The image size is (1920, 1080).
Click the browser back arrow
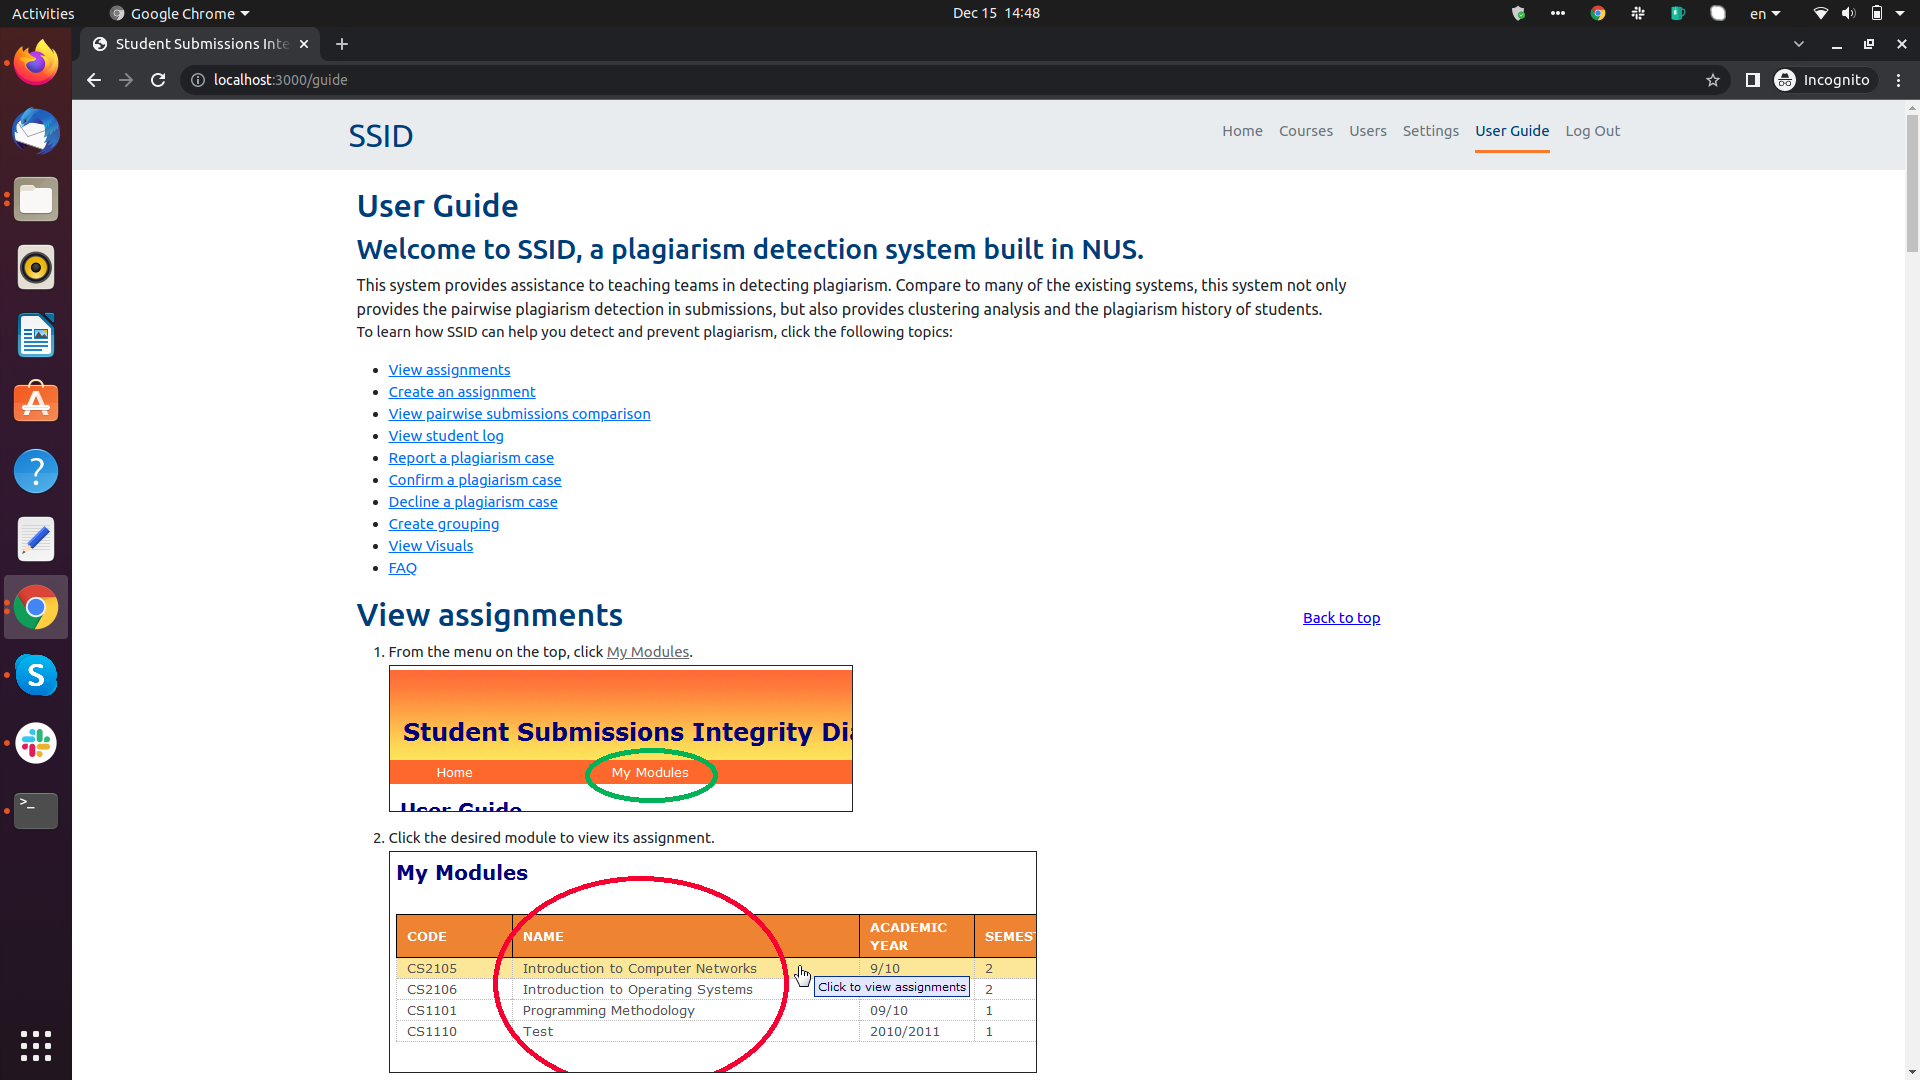(94, 80)
